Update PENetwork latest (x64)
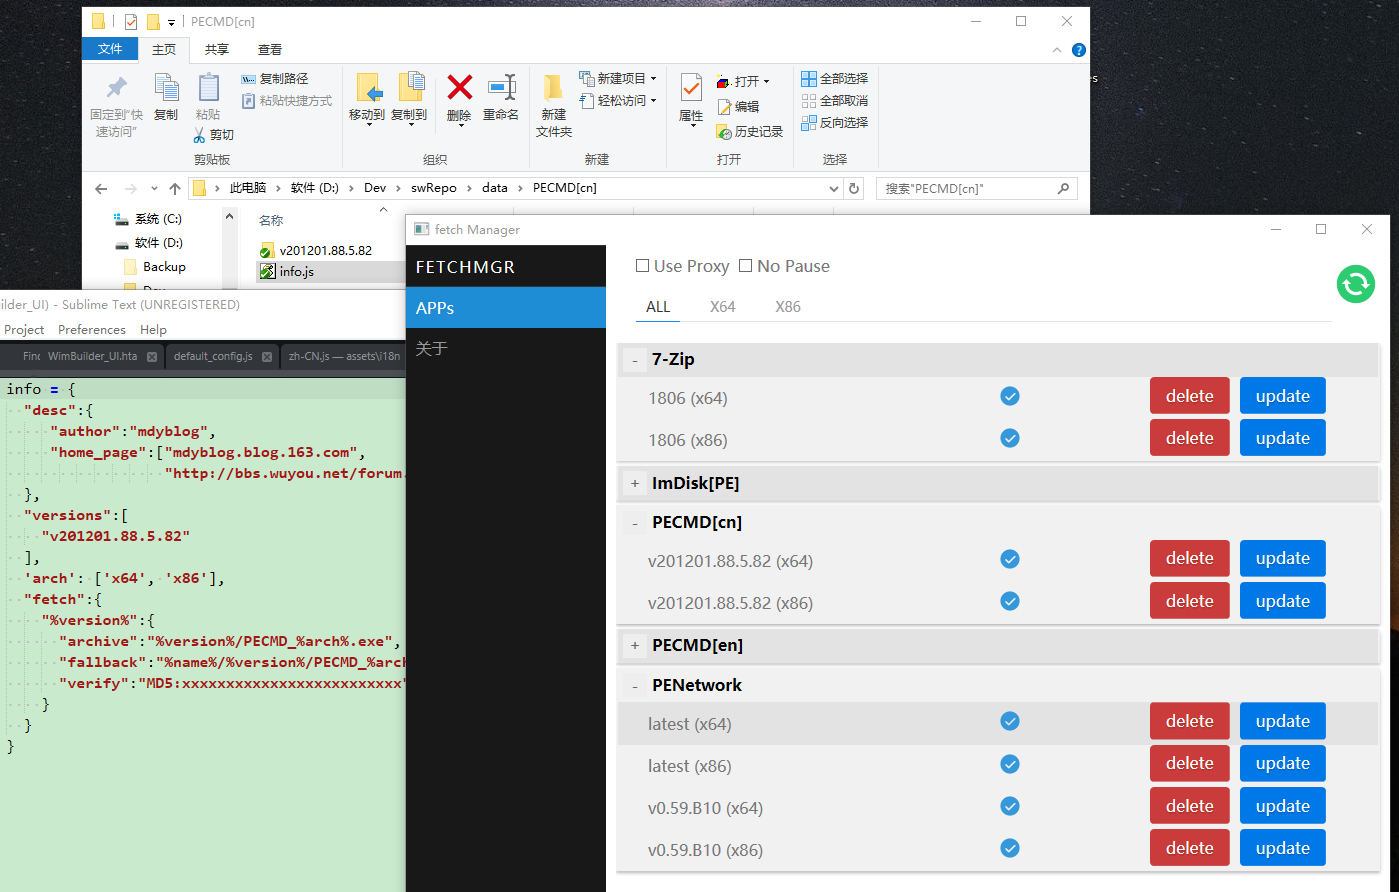The width and height of the screenshot is (1399, 892). [1283, 721]
